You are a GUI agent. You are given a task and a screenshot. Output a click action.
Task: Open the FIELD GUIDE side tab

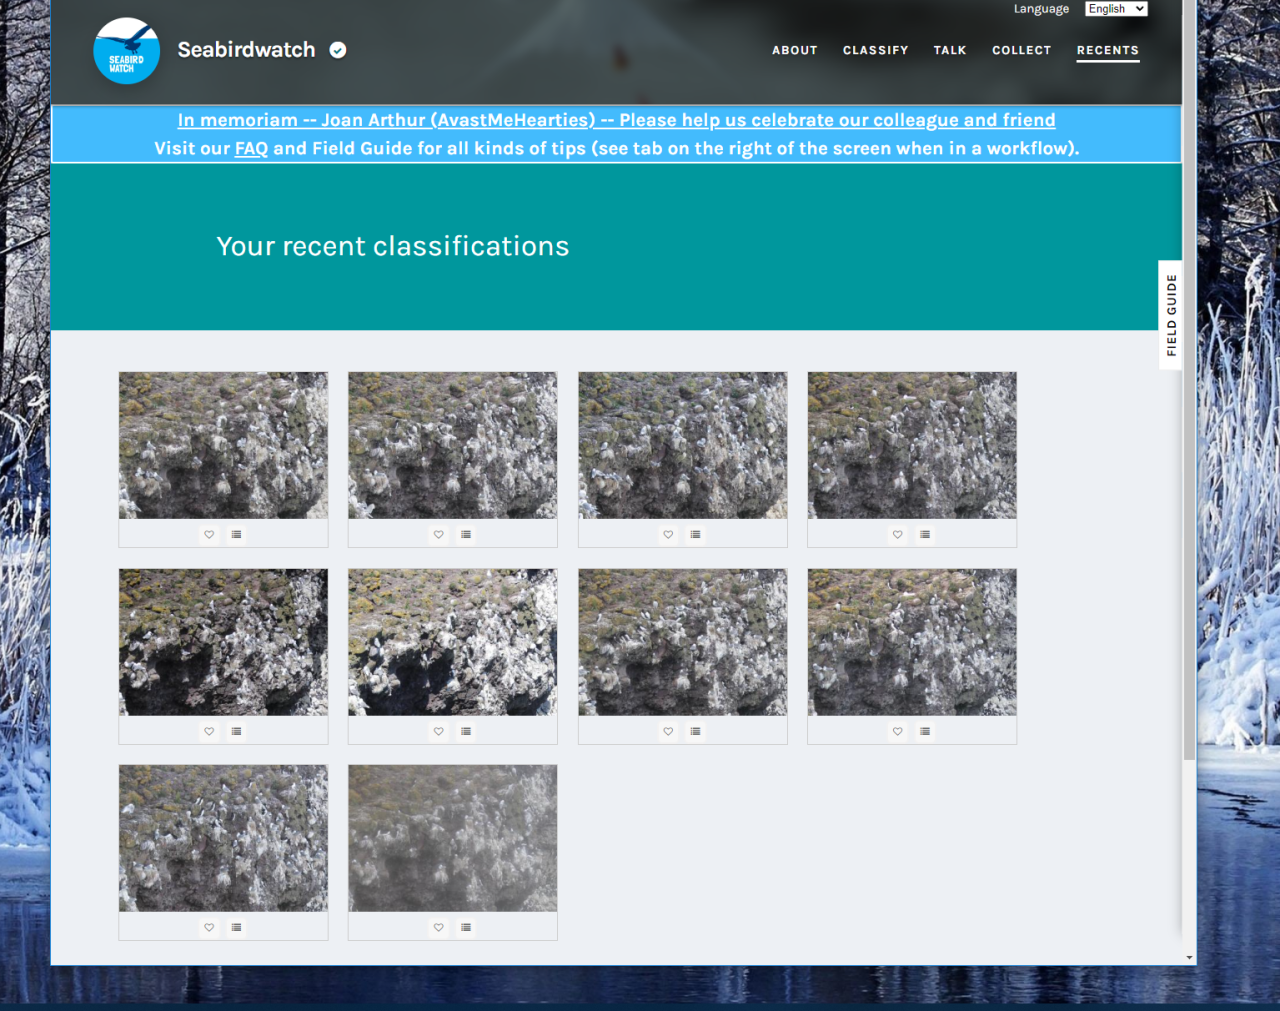[1171, 315]
